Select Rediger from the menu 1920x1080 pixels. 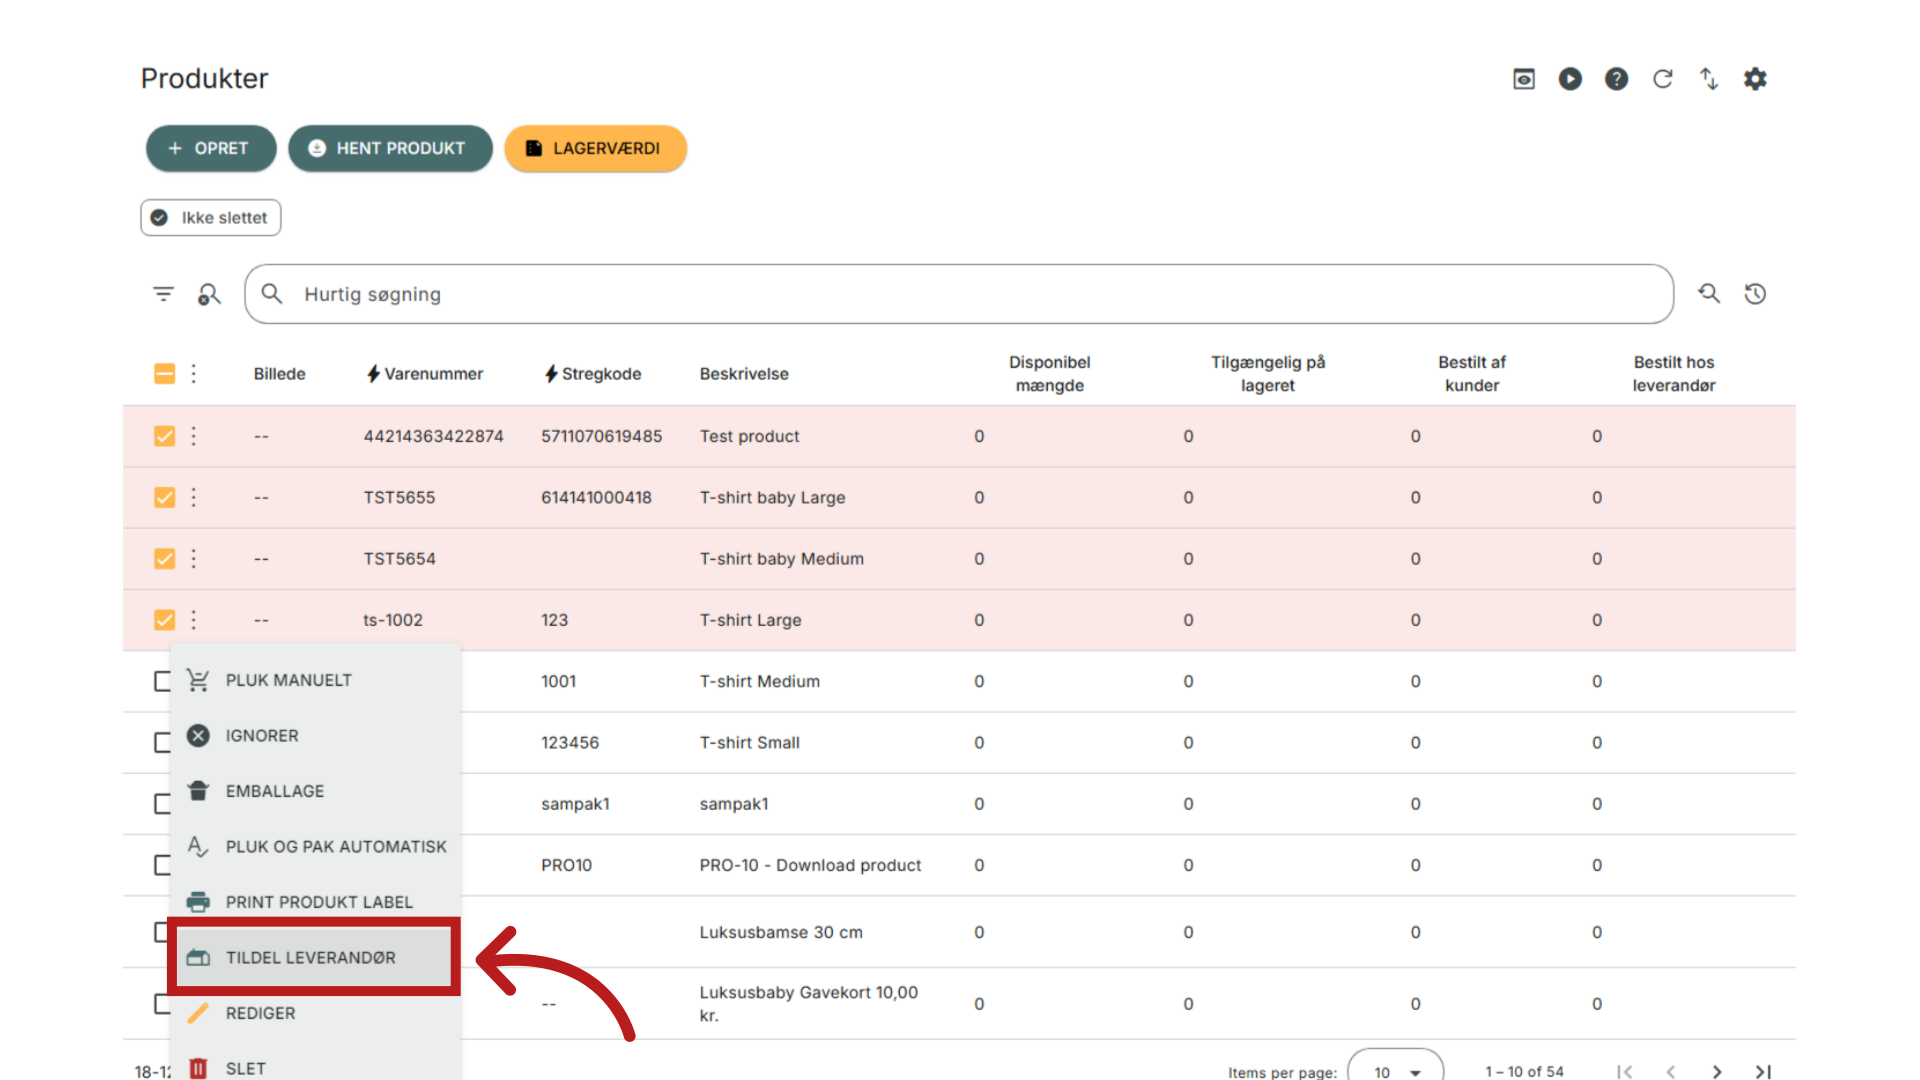[x=315, y=1013]
